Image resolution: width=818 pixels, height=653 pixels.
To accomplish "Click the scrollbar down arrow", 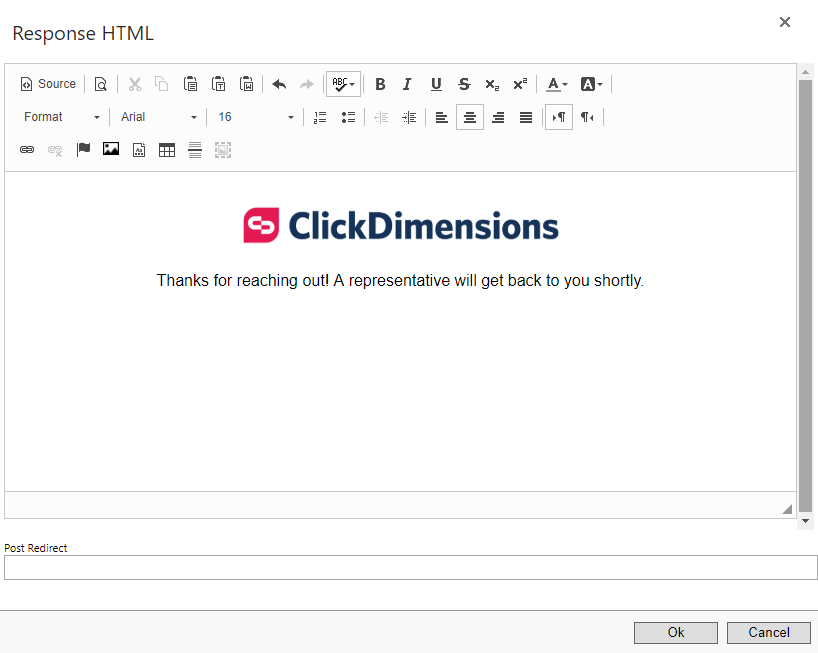I will (x=805, y=521).
